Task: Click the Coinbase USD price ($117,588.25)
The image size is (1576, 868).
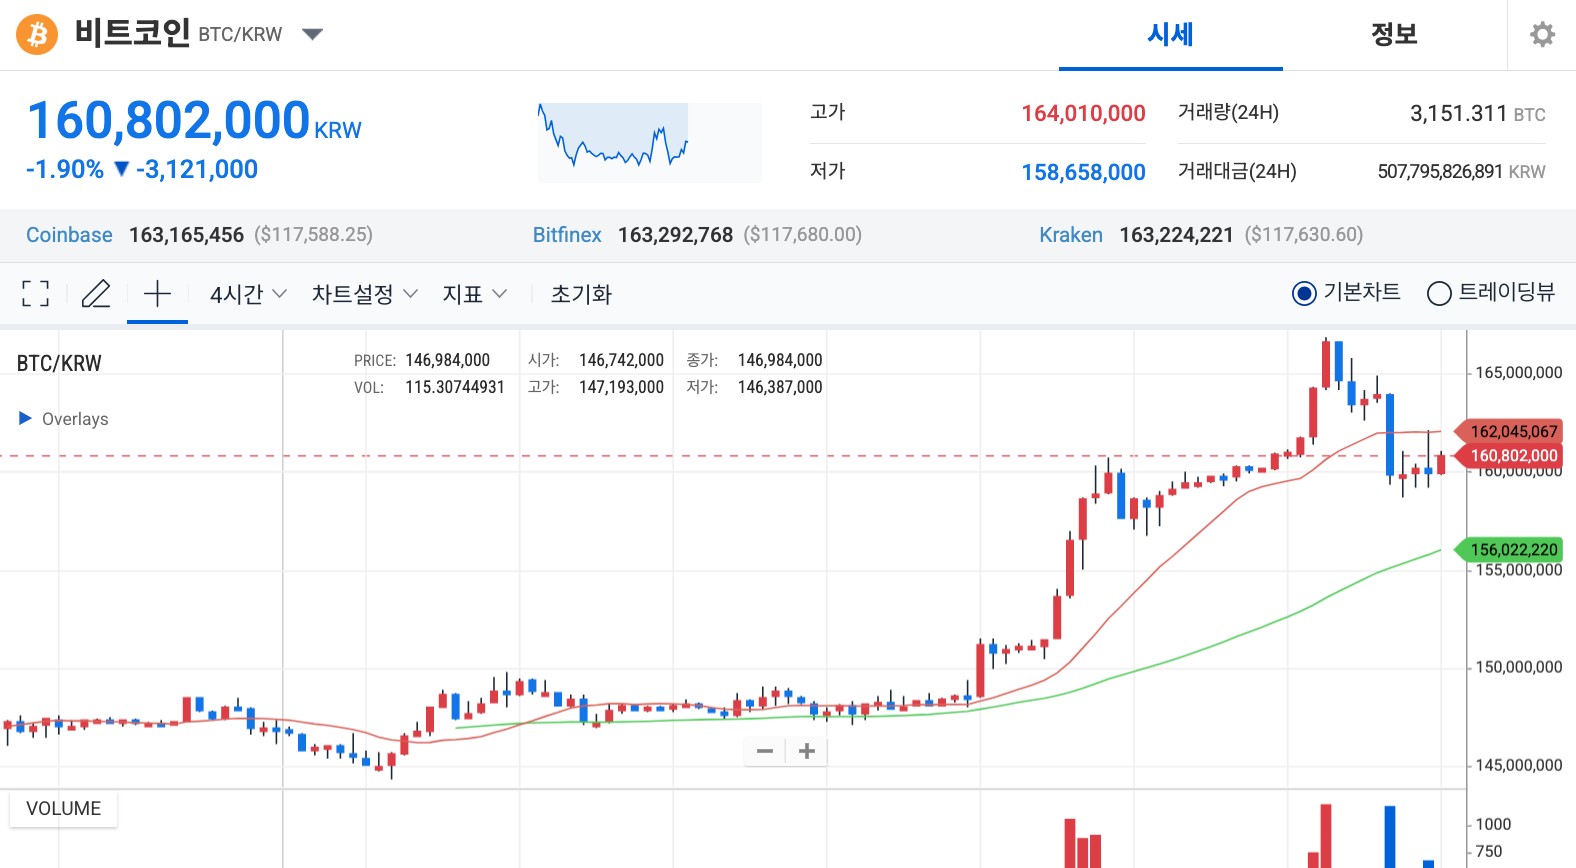Action: pyautogui.click(x=313, y=235)
